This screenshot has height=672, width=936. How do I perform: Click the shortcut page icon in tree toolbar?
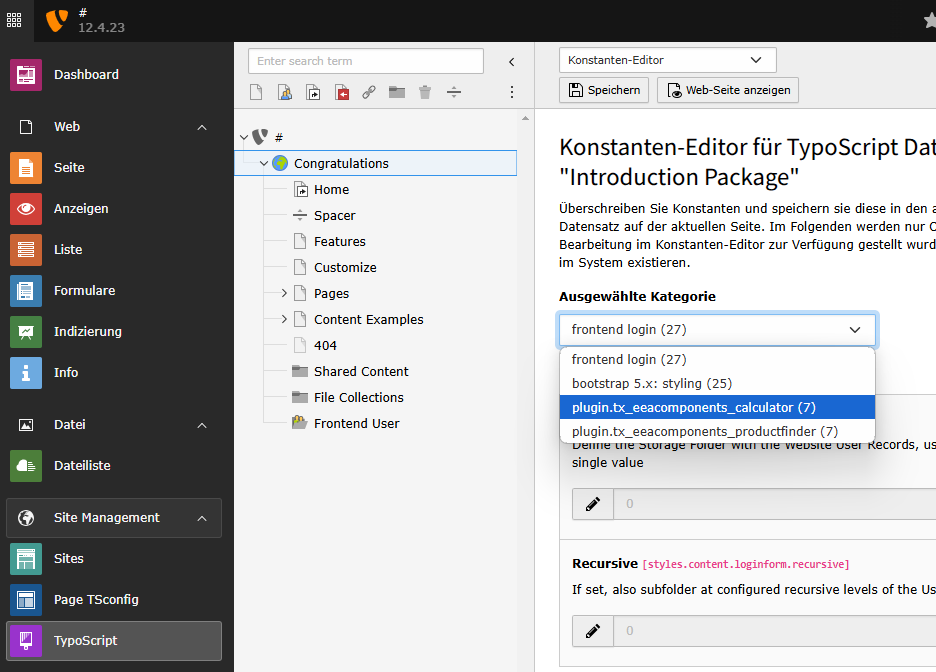coord(313,92)
